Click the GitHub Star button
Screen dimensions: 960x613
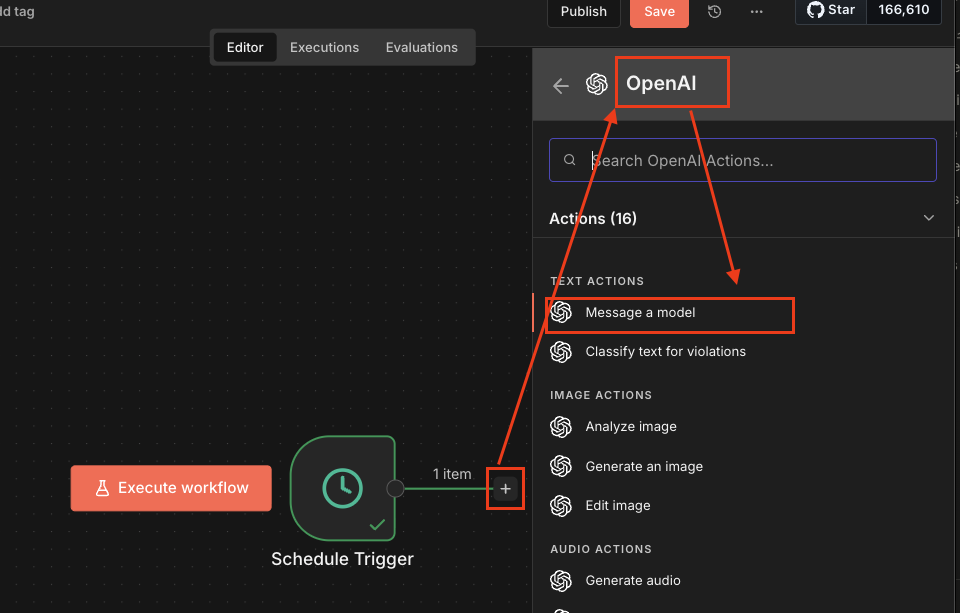point(831,10)
